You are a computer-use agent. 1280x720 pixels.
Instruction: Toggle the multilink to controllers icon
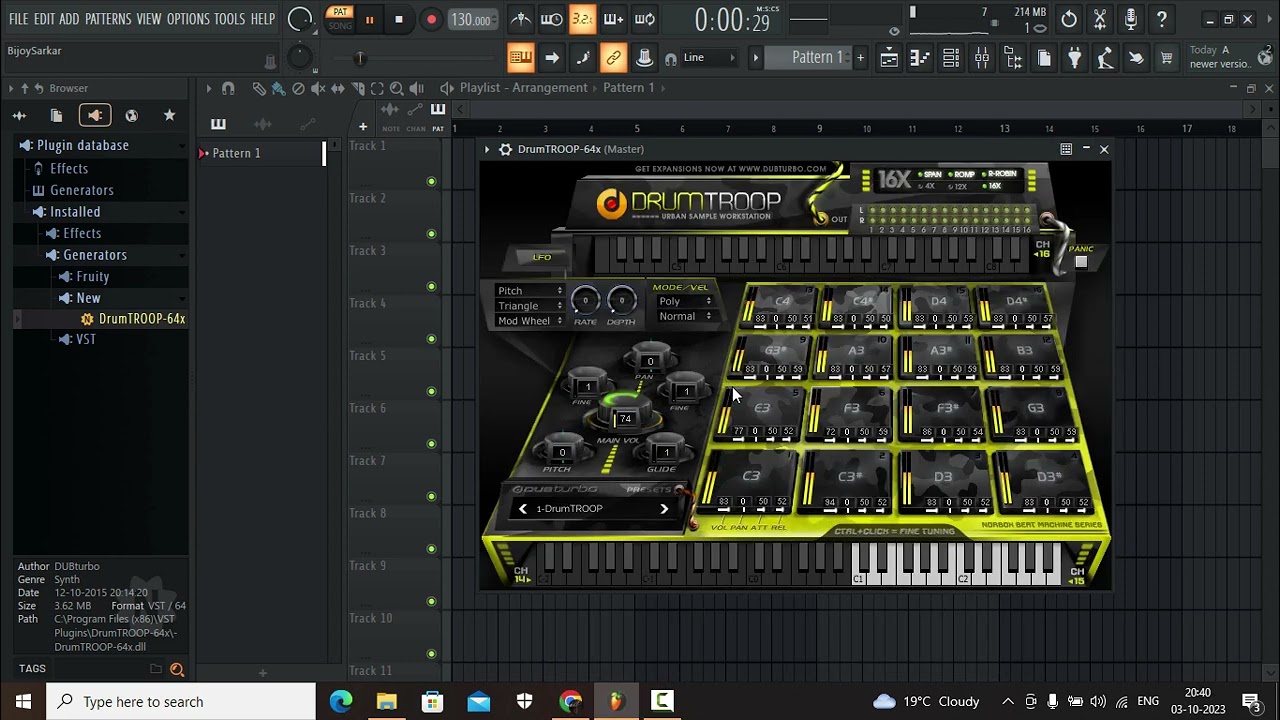[x=613, y=58]
